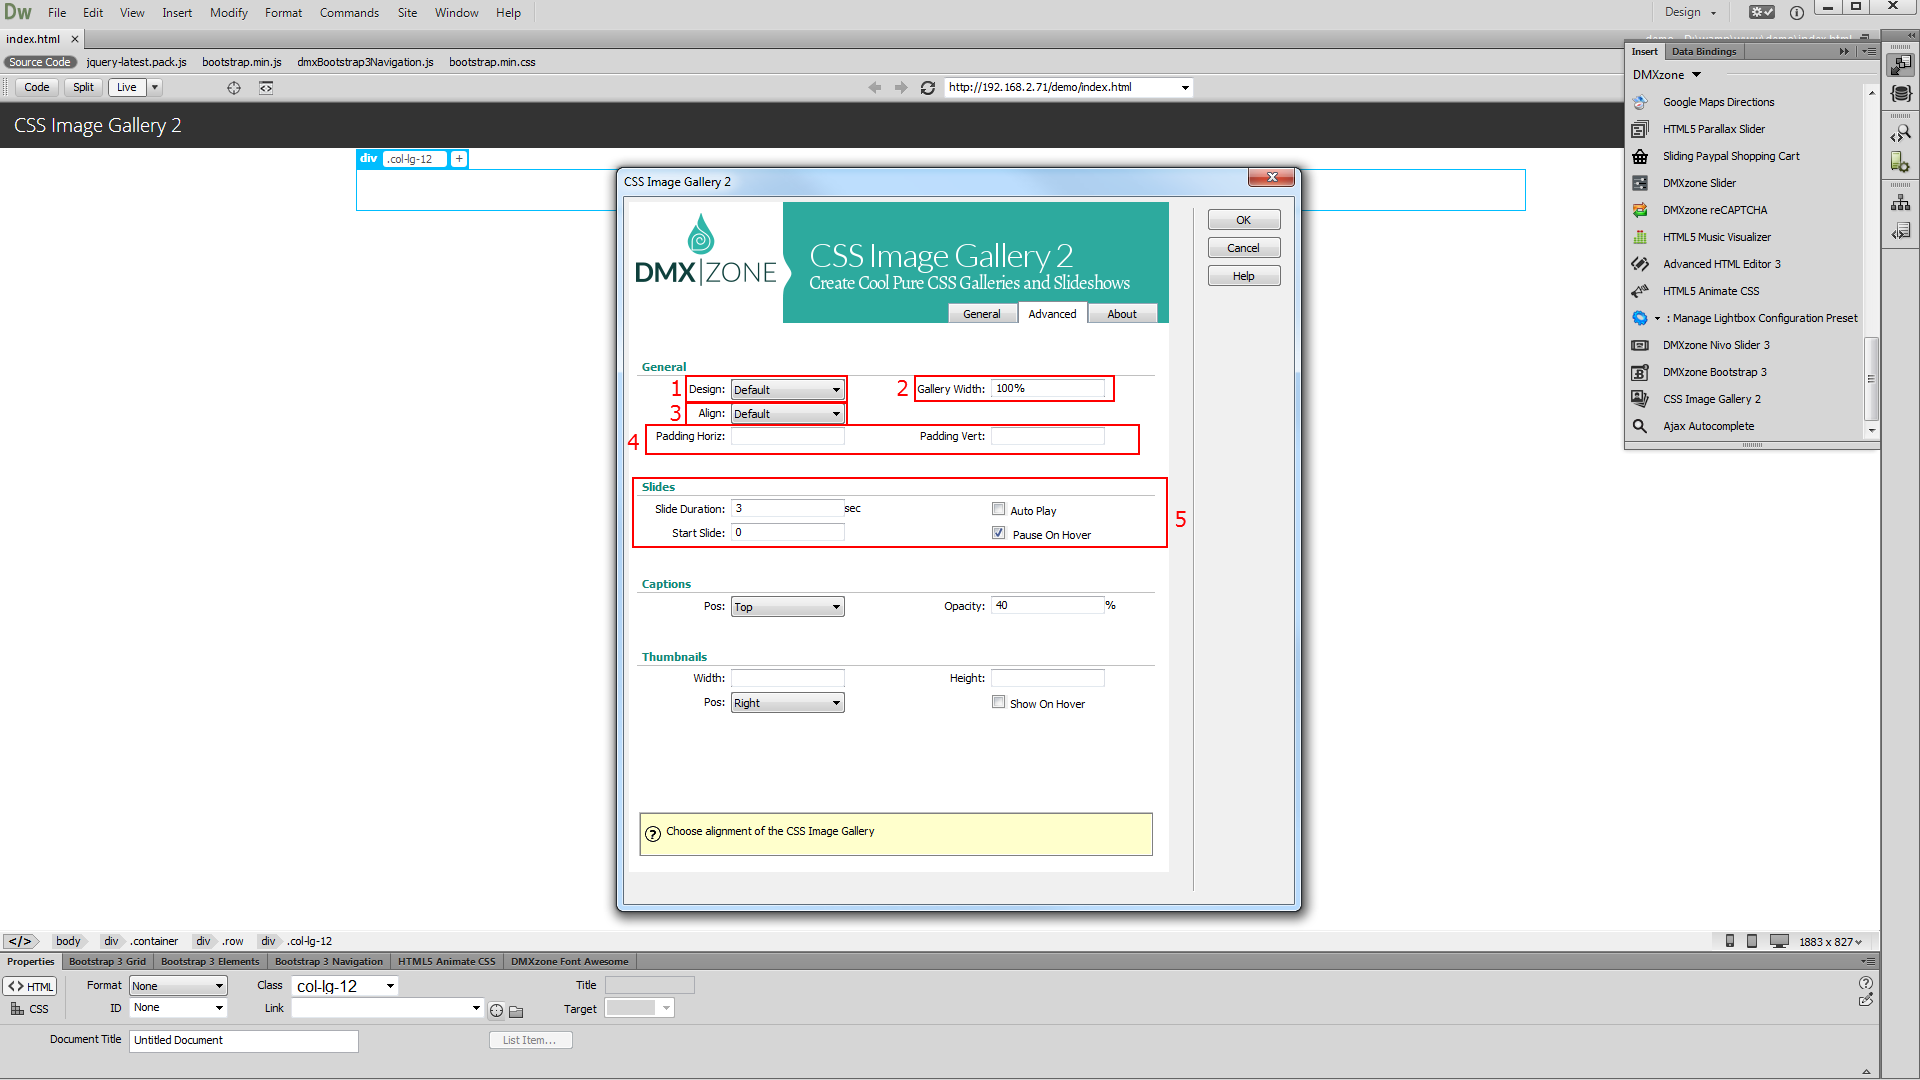Open the Captions Pos dropdown
The width and height of the screenshot is (1920, 1080).
tap(788, 607)
